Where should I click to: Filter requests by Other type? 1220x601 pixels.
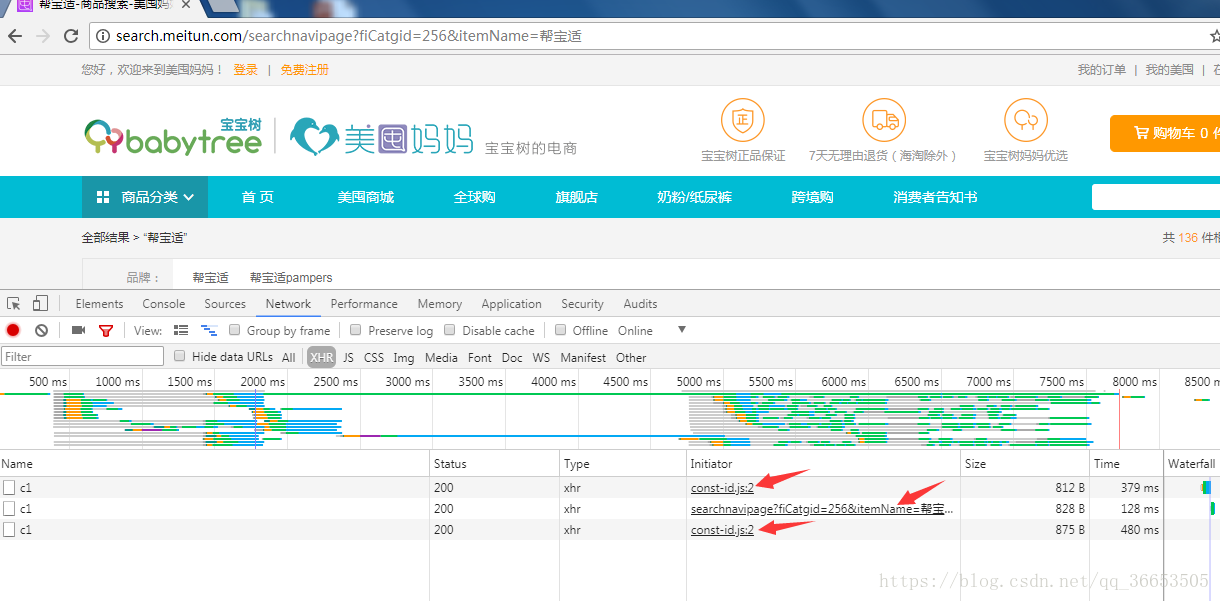[631, 357]
